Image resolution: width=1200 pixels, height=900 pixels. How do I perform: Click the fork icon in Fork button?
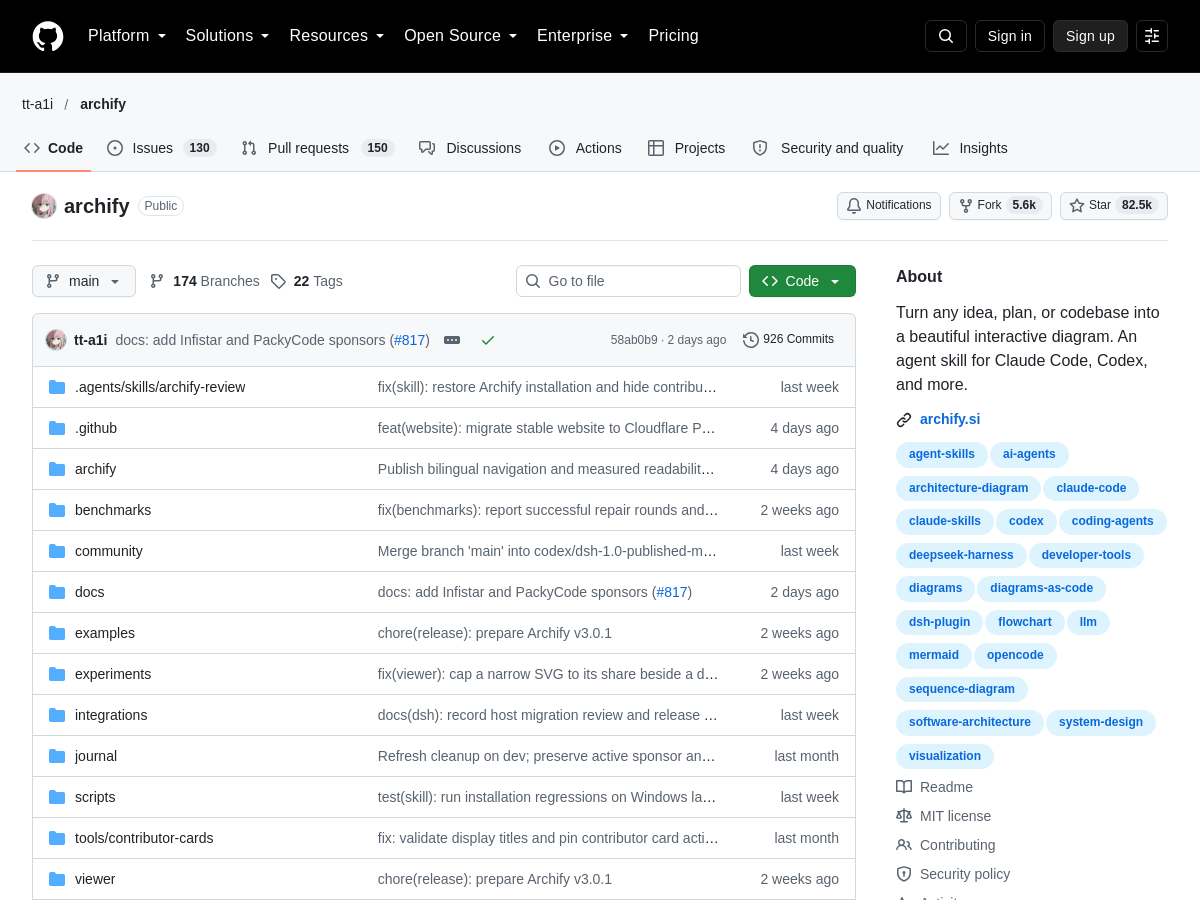pyautogui.click(x=966, y=206)
